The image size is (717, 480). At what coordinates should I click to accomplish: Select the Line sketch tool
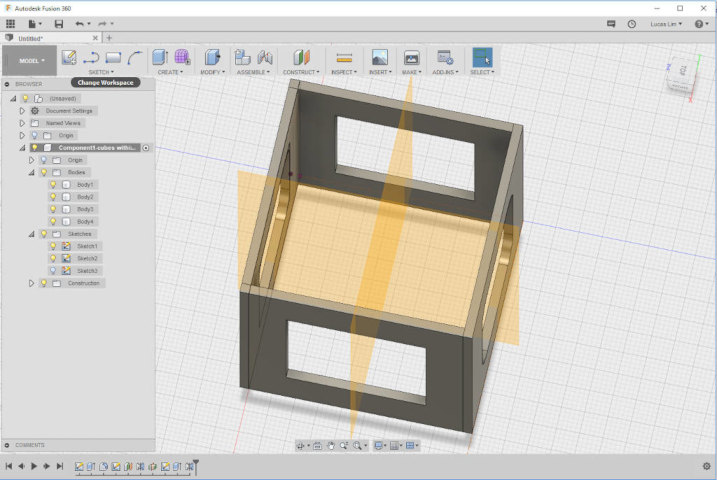(91, 58)
